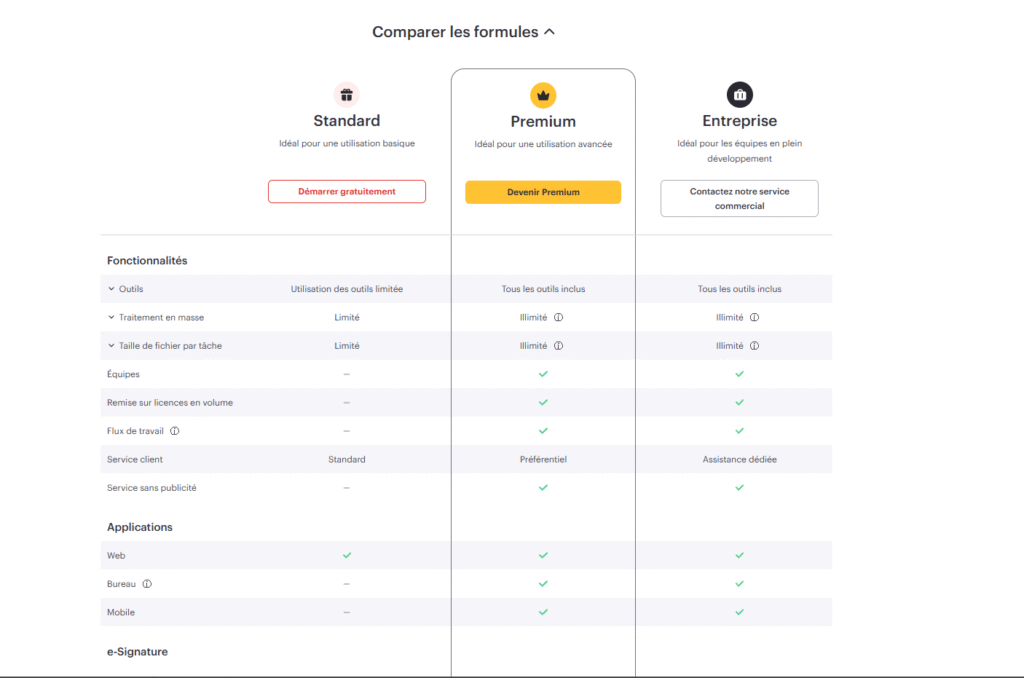This screenshot has height=678, width=1024.
Task: Click Contactez notre service commercial button
Action: [739, 198]
